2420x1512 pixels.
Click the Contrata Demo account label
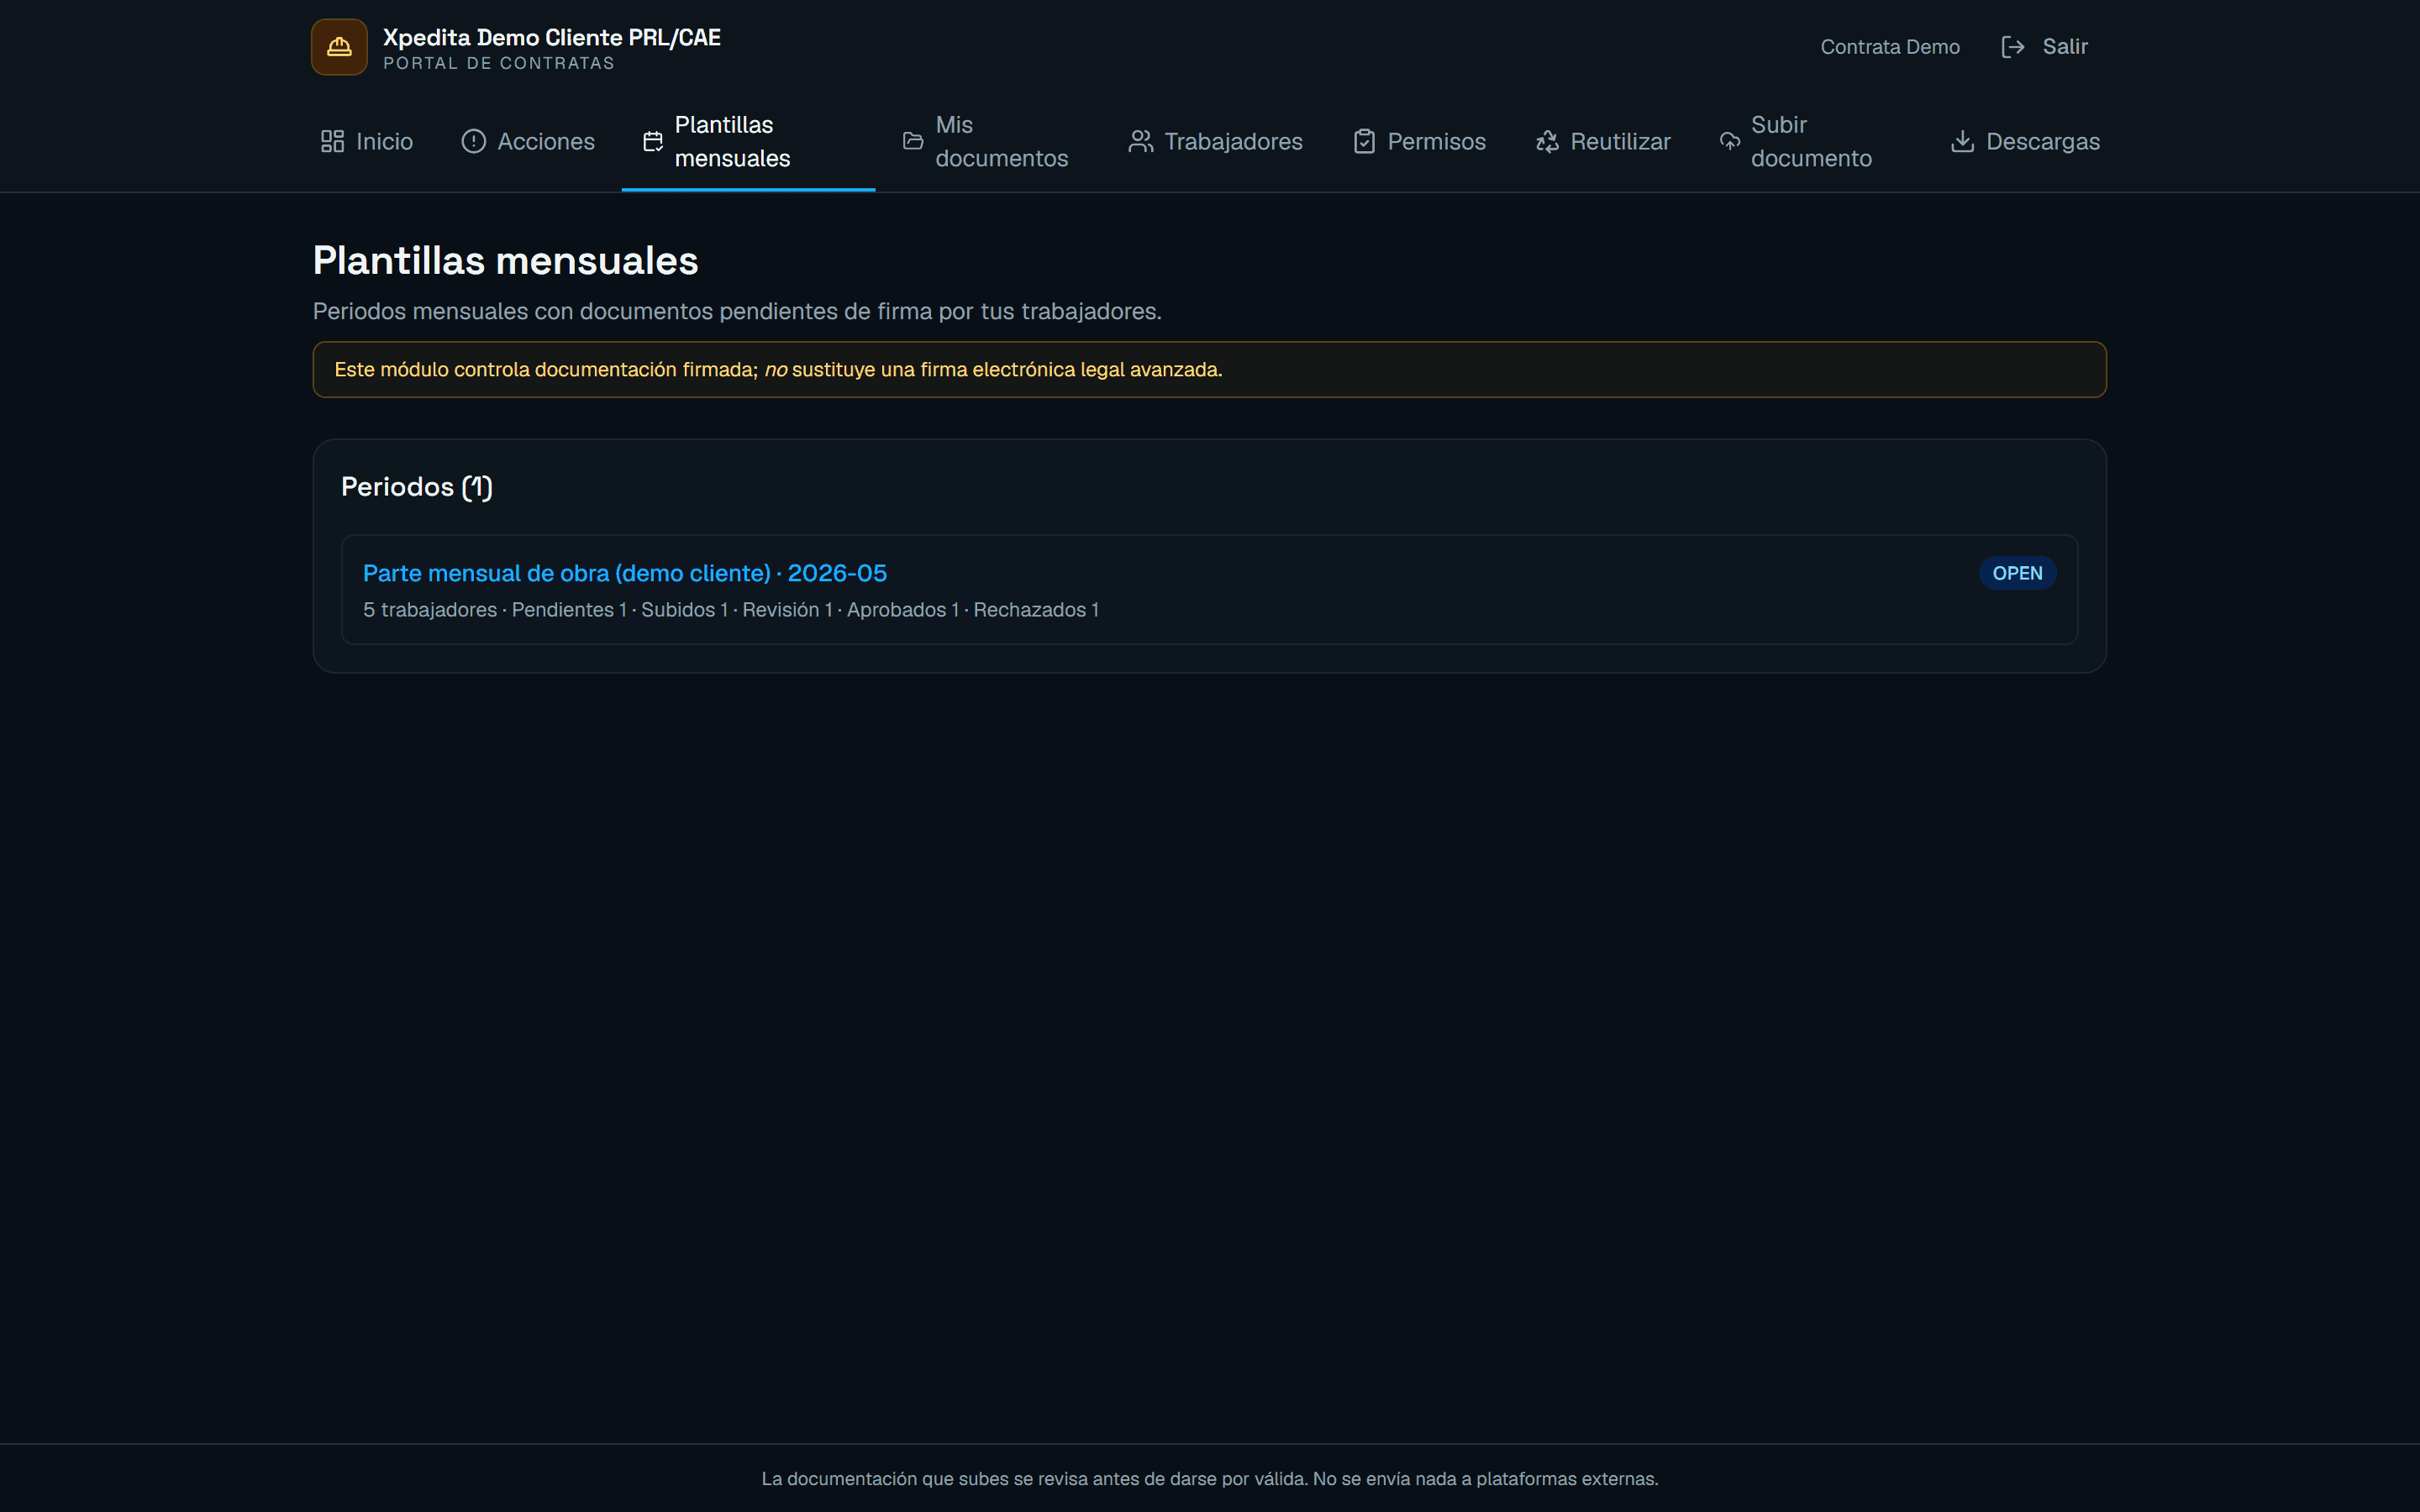pos(1890,47)
